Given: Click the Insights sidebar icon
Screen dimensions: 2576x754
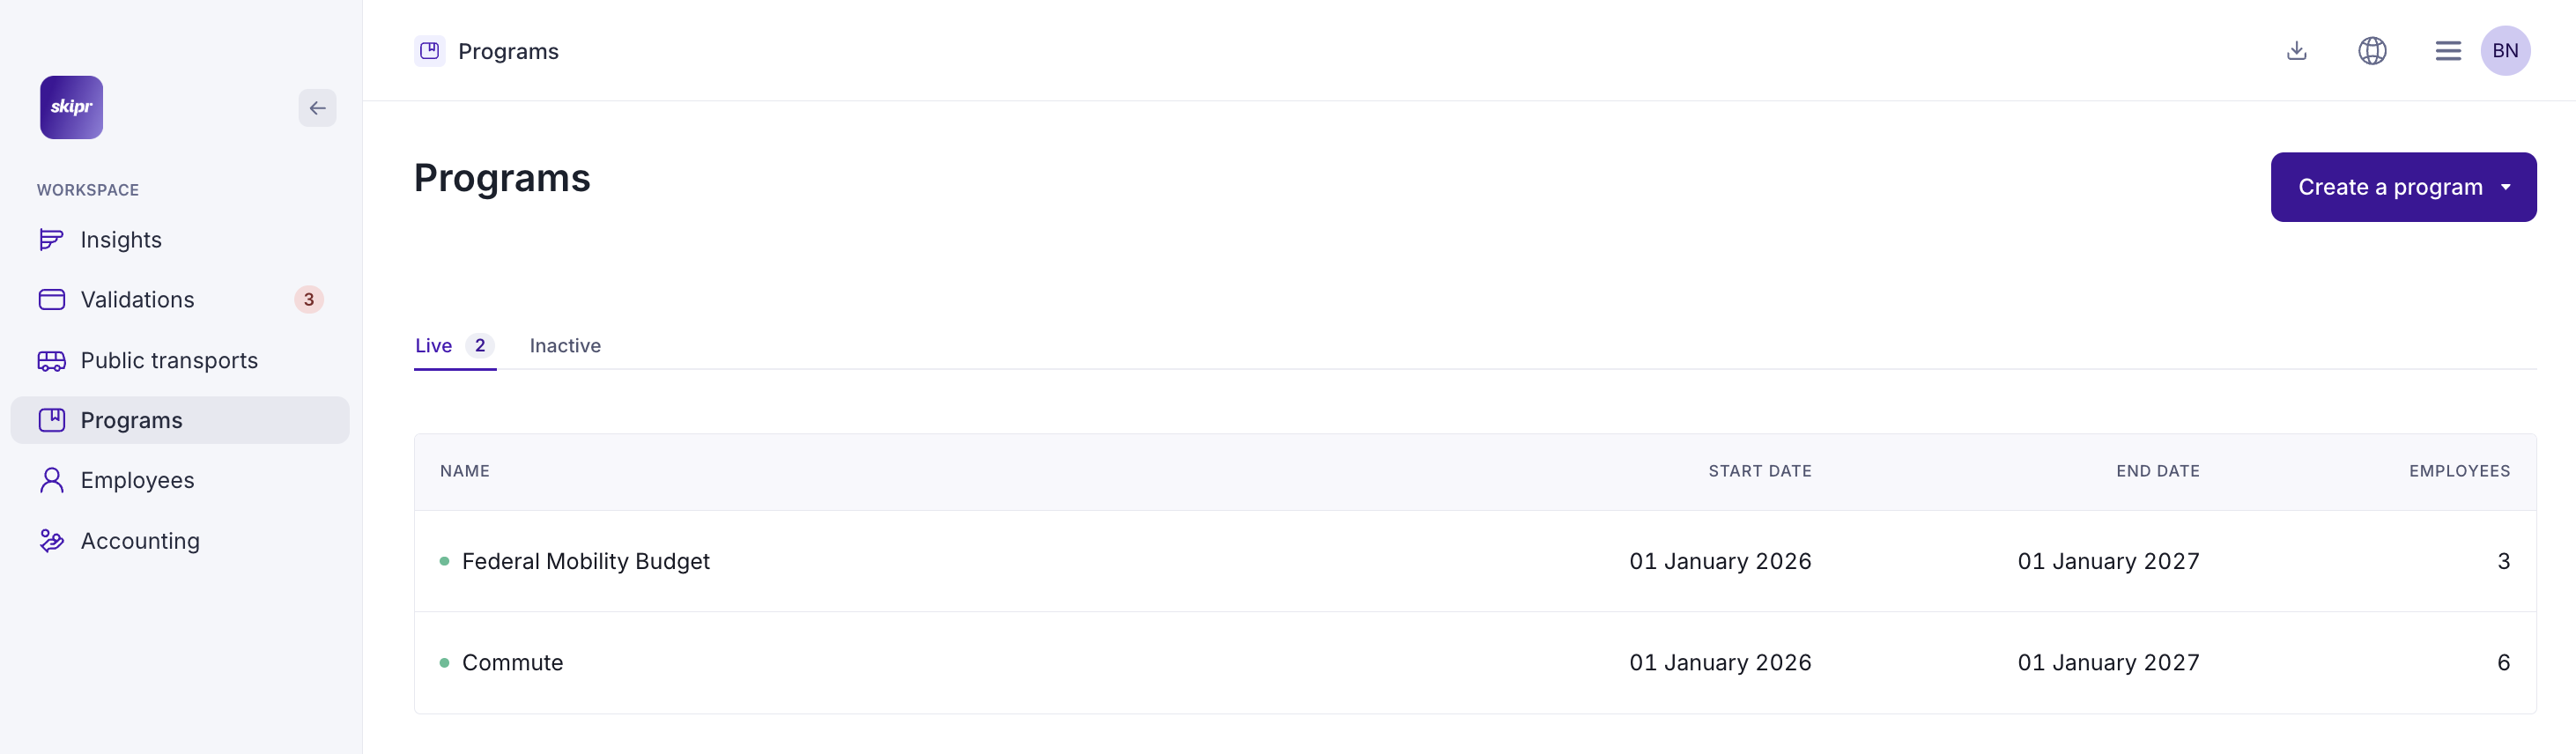Looking at the screenshot, I should (x=51, y=240).
